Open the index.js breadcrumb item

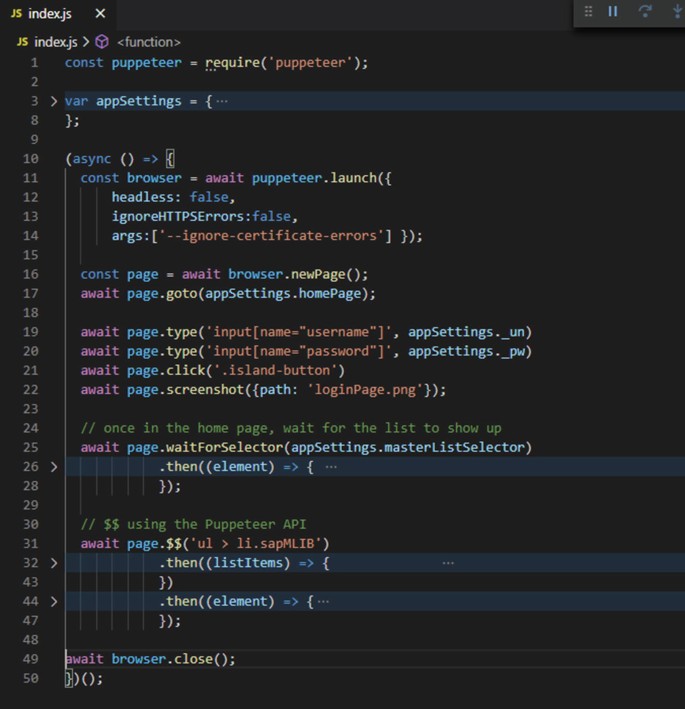click(56, 42)
